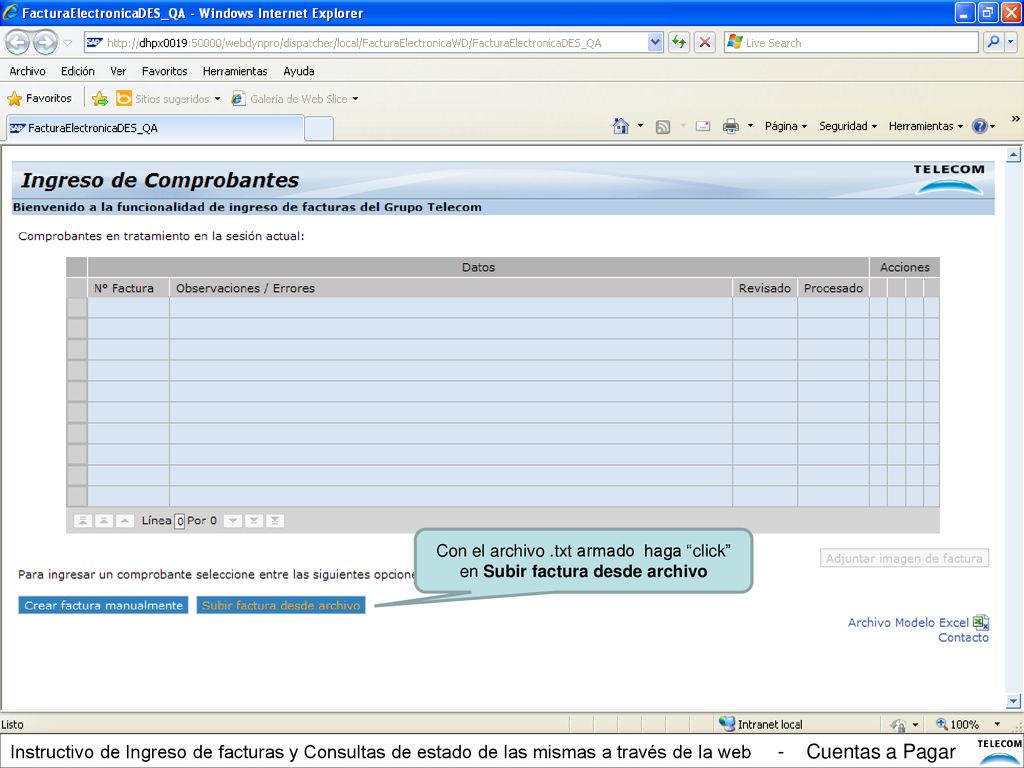Expand the Home icon dropdown arrow
Image resolution: width=1024 pixels, height=768 pixels.
[641, 126]
